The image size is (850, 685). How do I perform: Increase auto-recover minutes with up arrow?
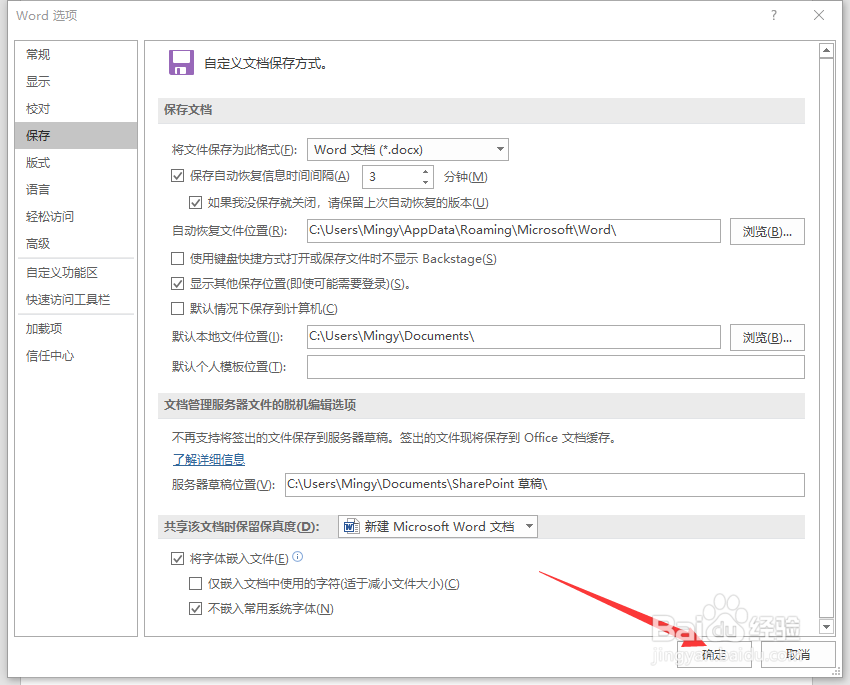(426, 171)
